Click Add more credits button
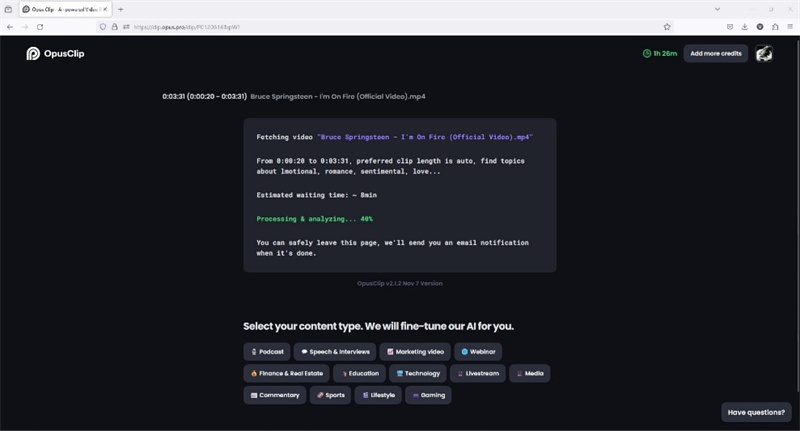 (x=716, y=54)
